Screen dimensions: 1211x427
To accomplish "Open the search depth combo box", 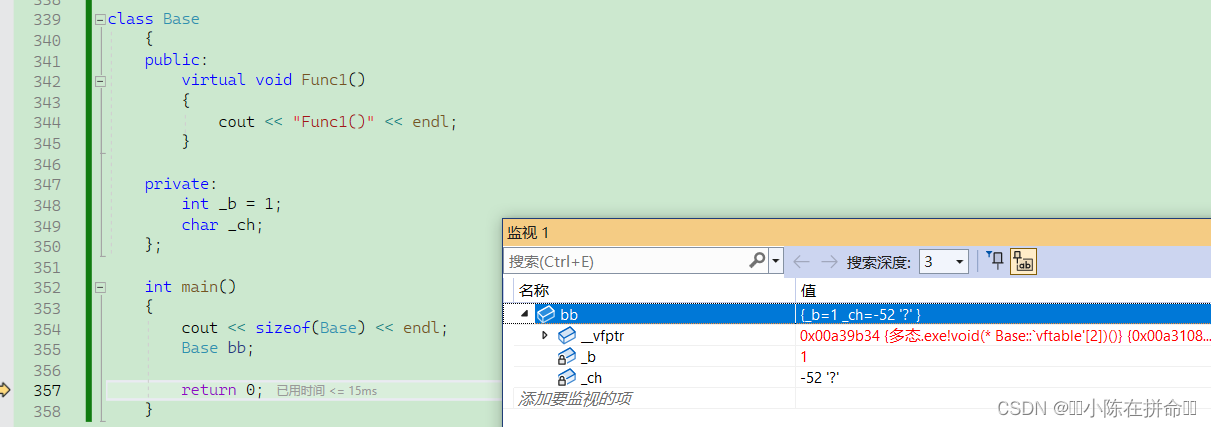I will pos(944,262).
